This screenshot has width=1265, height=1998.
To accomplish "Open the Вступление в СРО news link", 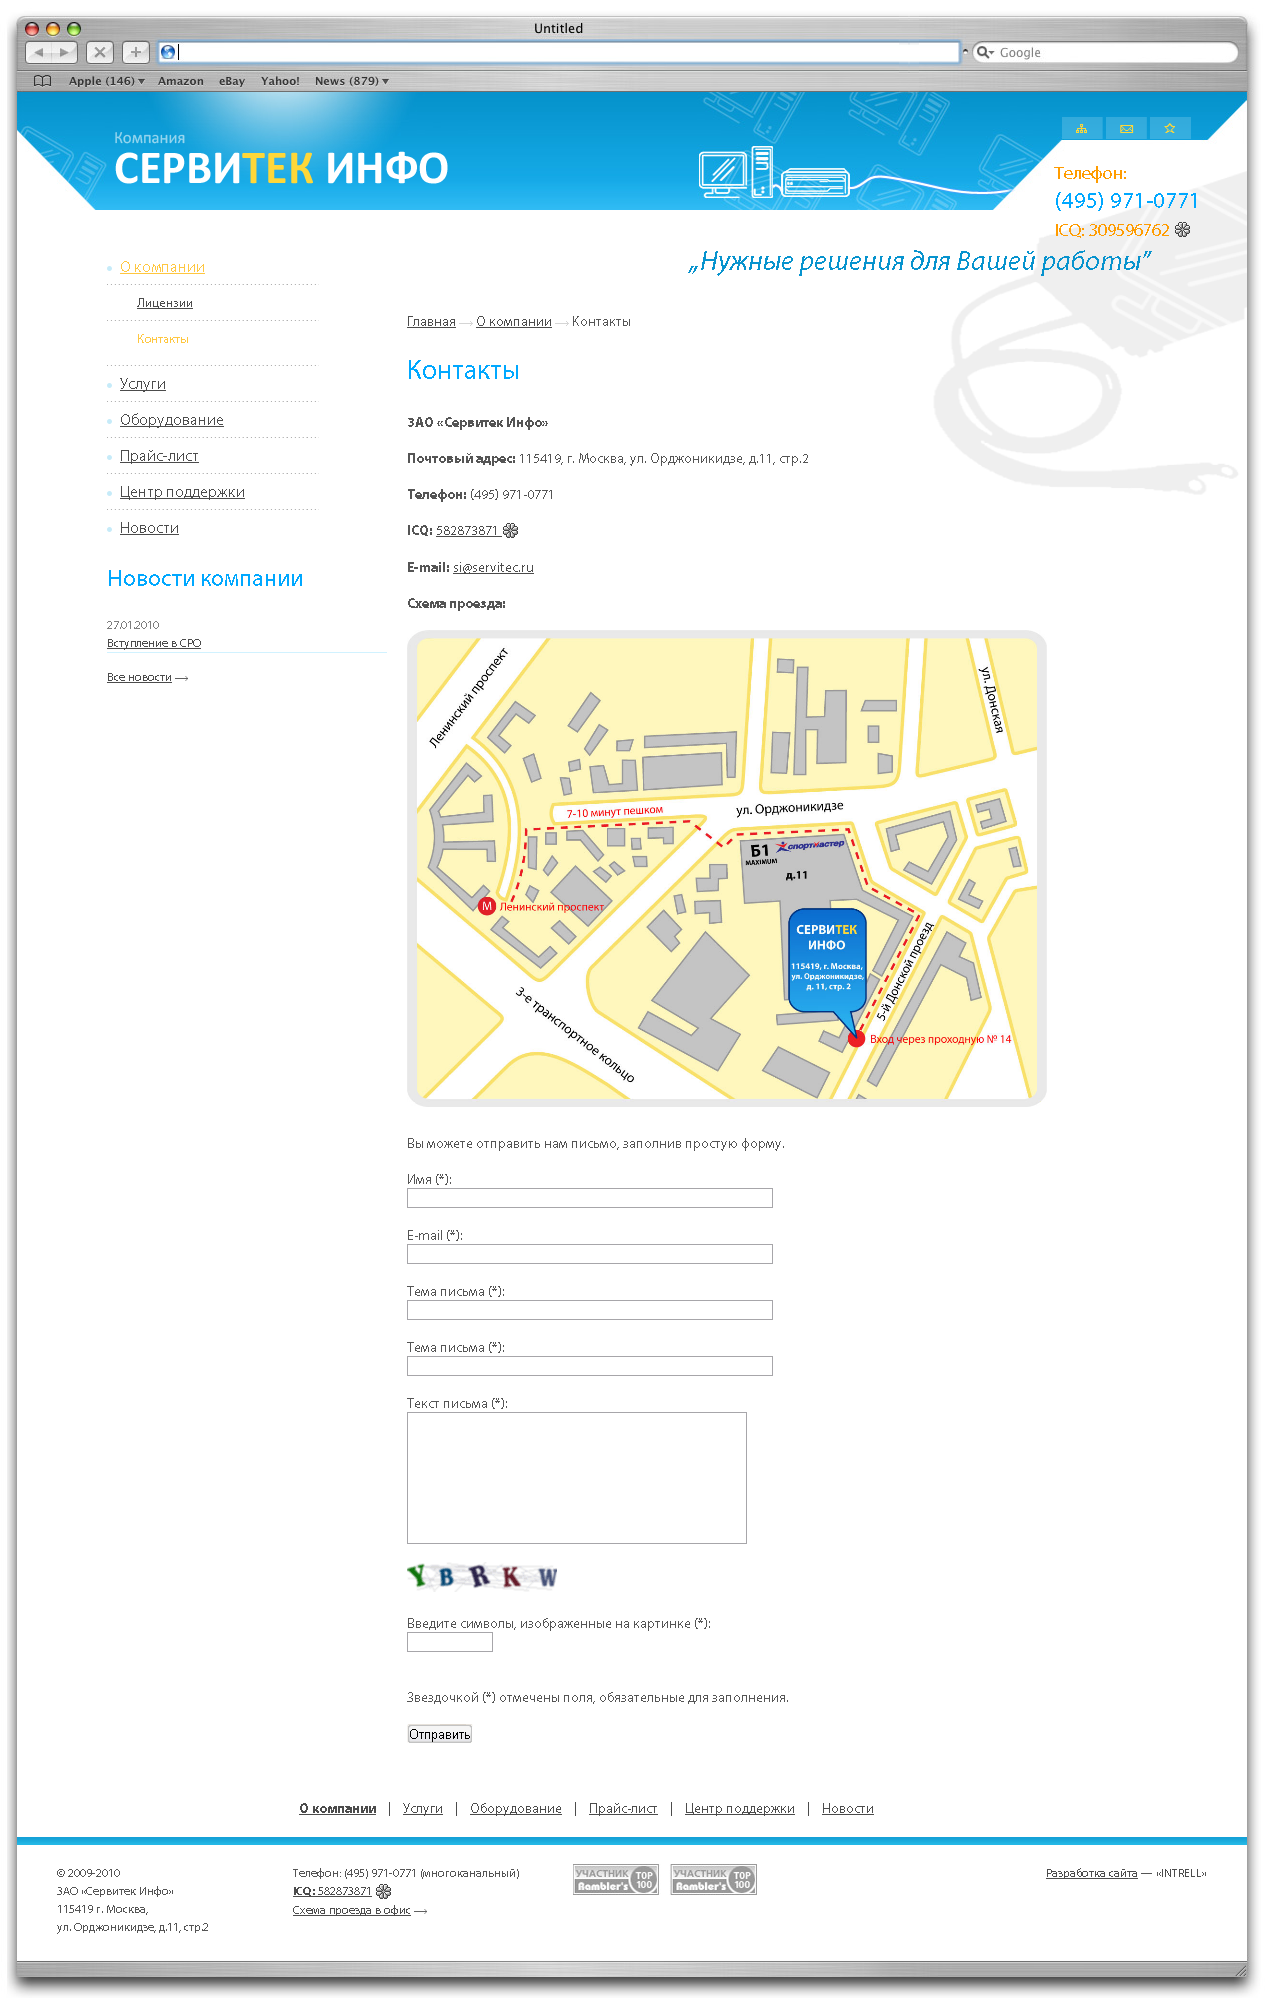I will pos(154,644).
